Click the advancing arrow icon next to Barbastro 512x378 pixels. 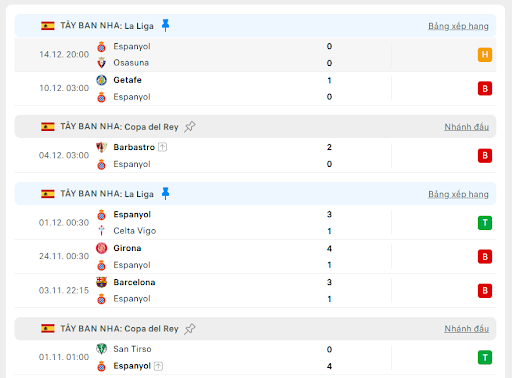point(162,147)
